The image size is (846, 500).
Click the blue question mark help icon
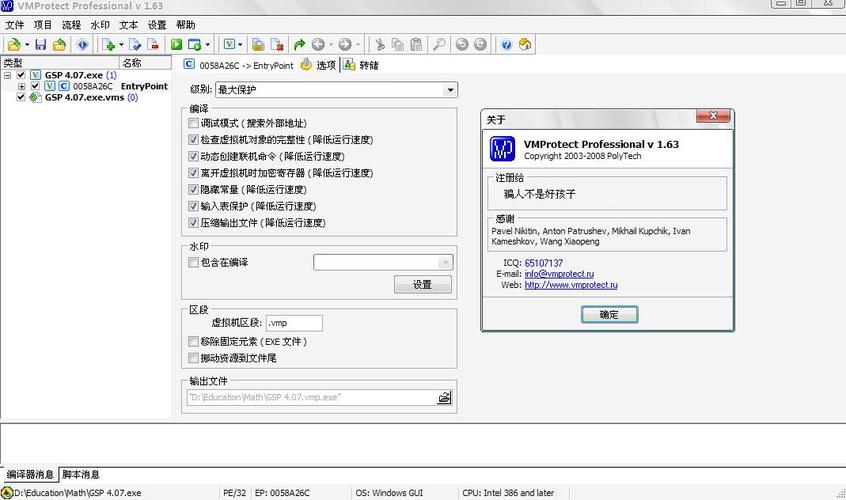[506, 45]
